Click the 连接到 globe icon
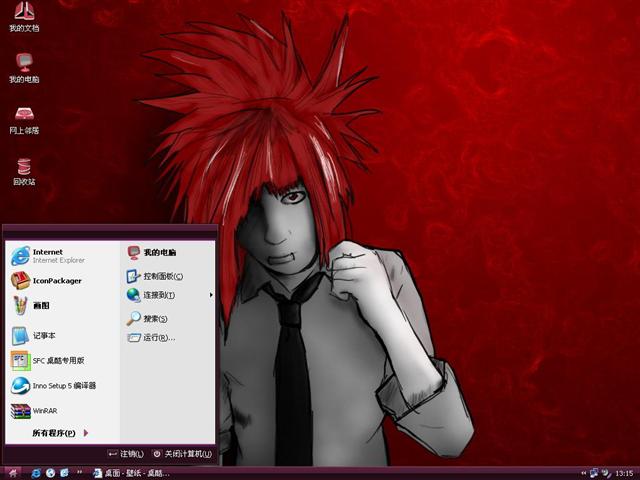This screenshot has width=640, height=480. tap(133, 295)
